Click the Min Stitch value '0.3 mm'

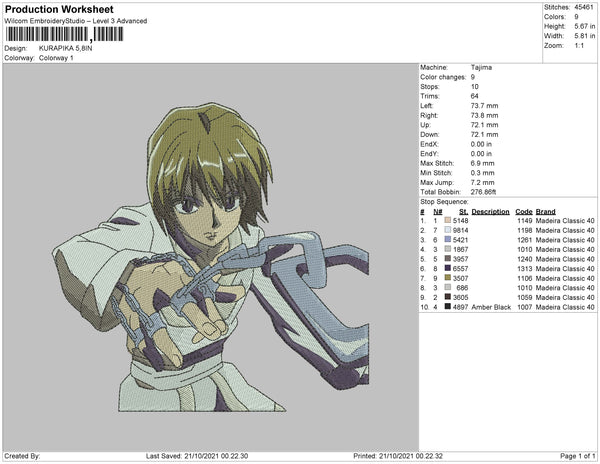(x=483, y=173)
